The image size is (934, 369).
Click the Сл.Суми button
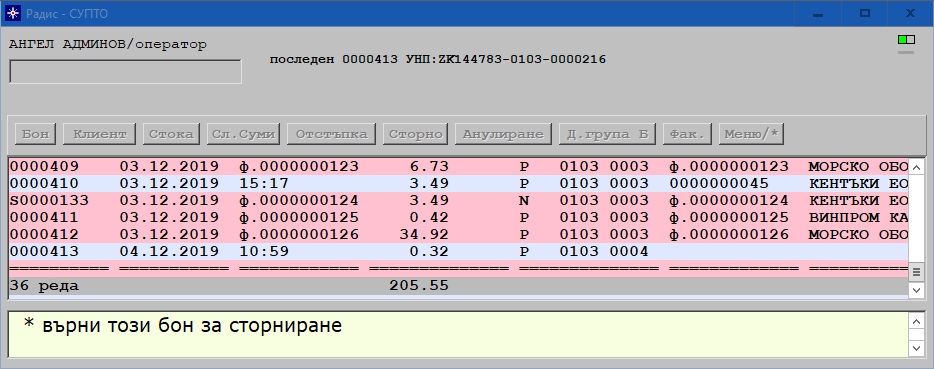pyautogui.click(x=243, y=134)
